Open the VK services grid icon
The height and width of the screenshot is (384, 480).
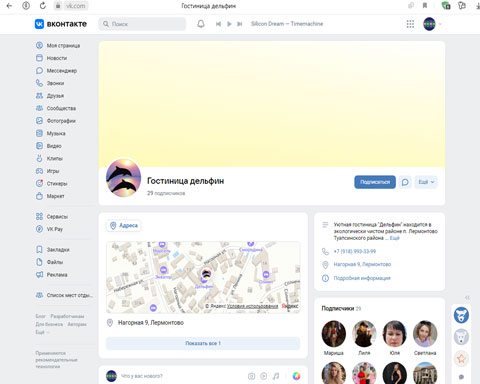point(410,24)
